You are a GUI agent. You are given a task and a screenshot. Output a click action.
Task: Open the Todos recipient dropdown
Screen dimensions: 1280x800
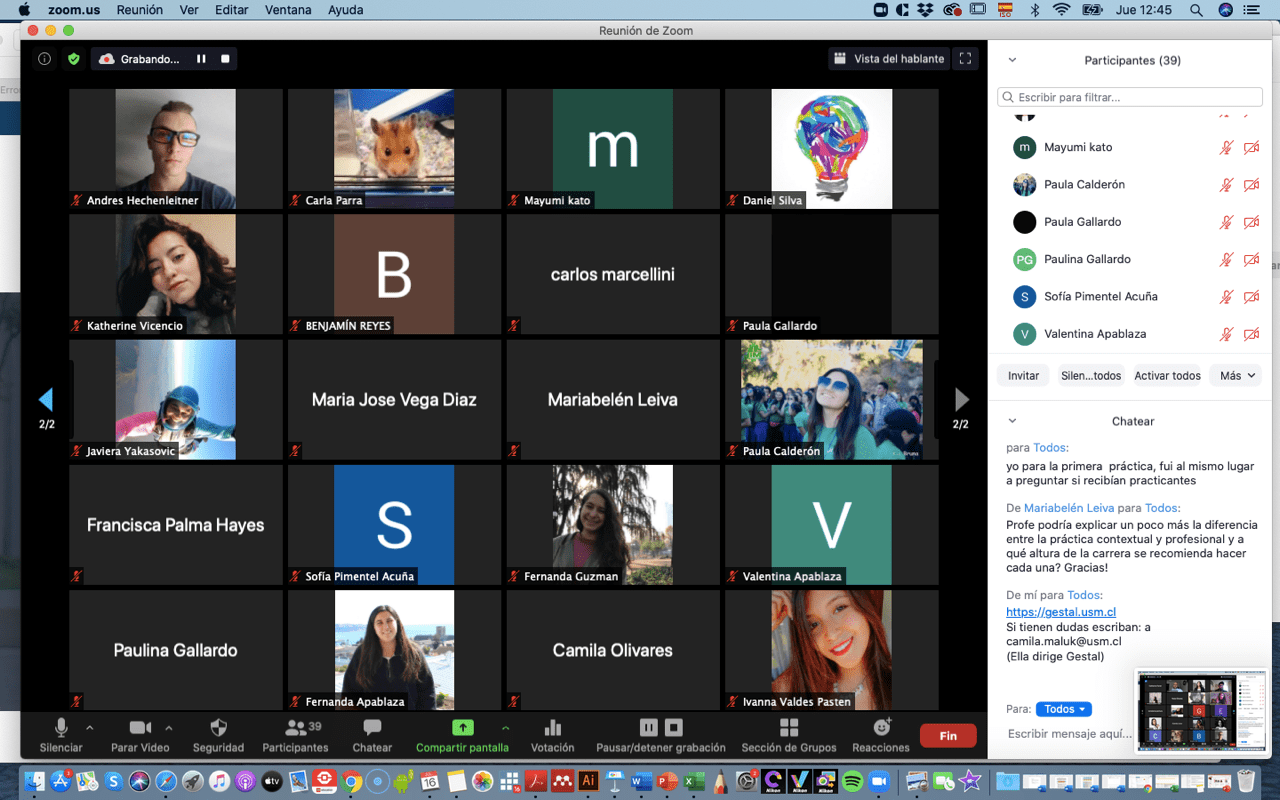click(x=1063, y=709)
